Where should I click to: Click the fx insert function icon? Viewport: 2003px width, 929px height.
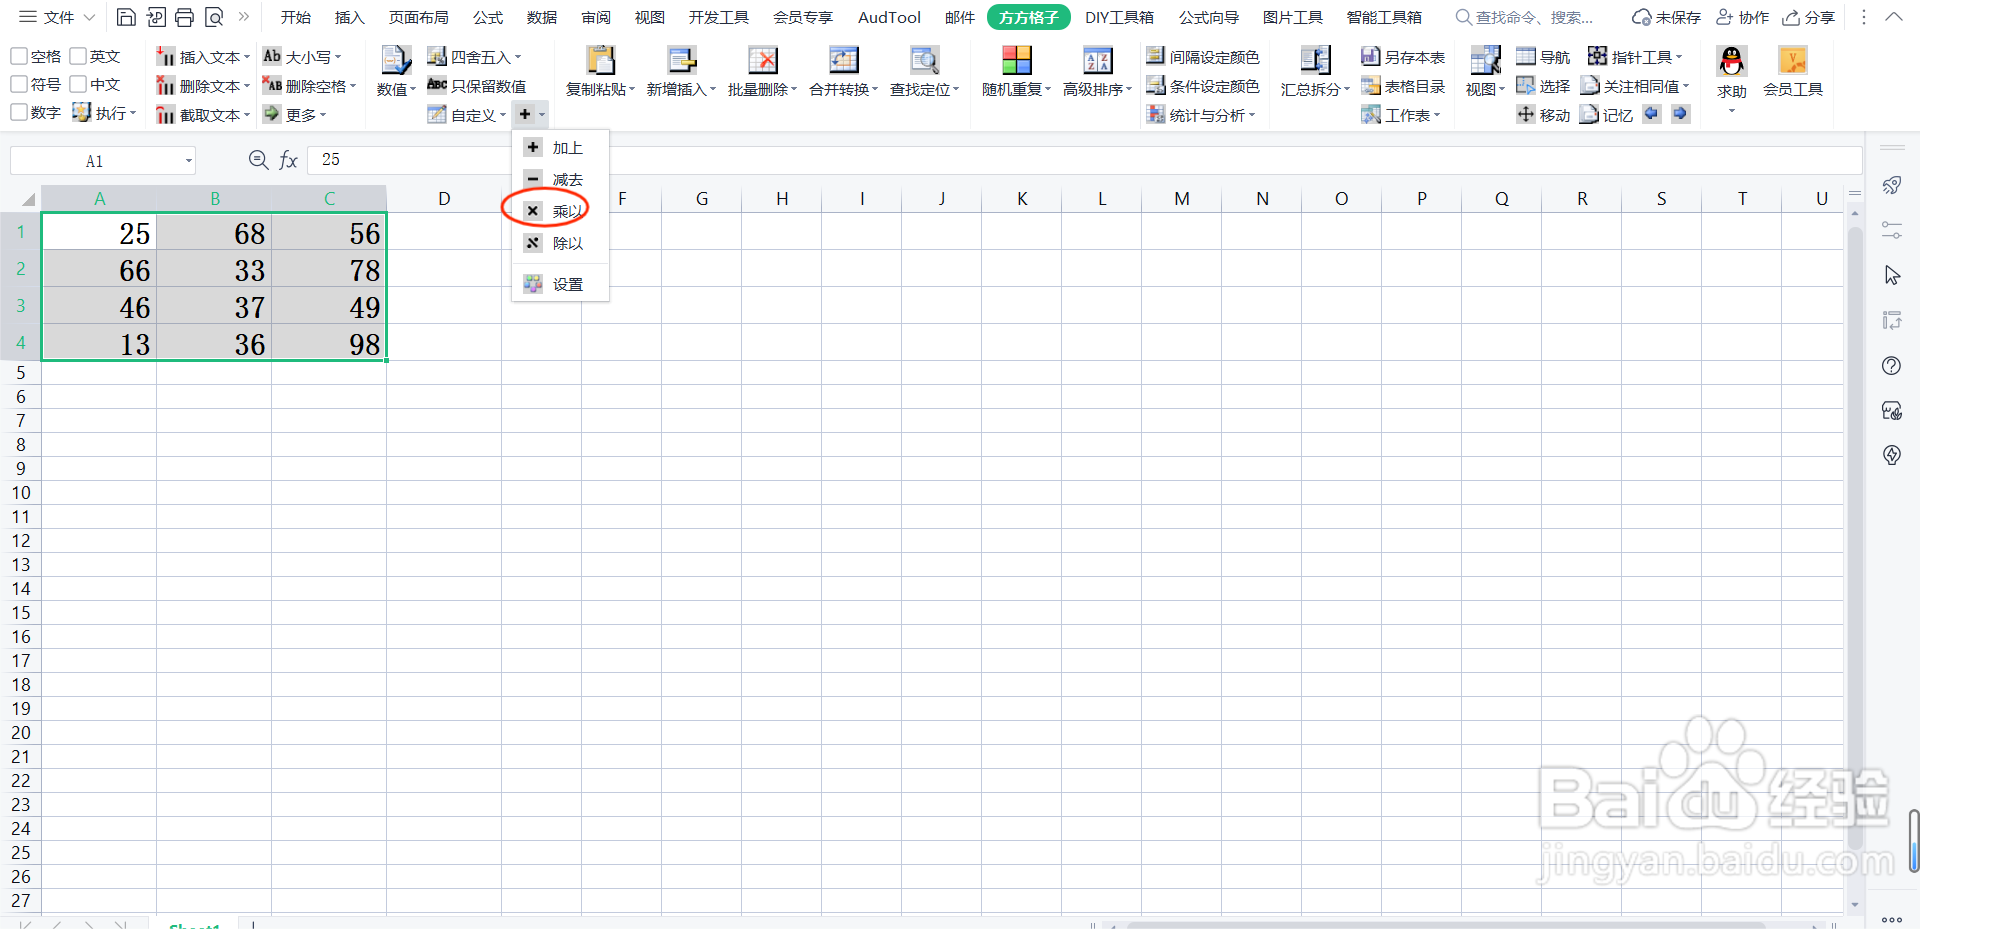(x=288, y=160)
